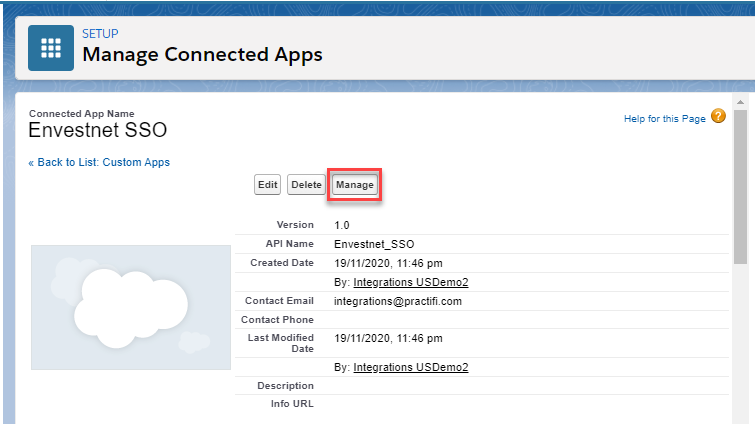
Task: Open Integrations USDemo2 link under Last Modified Date
Action: [411, 367]
